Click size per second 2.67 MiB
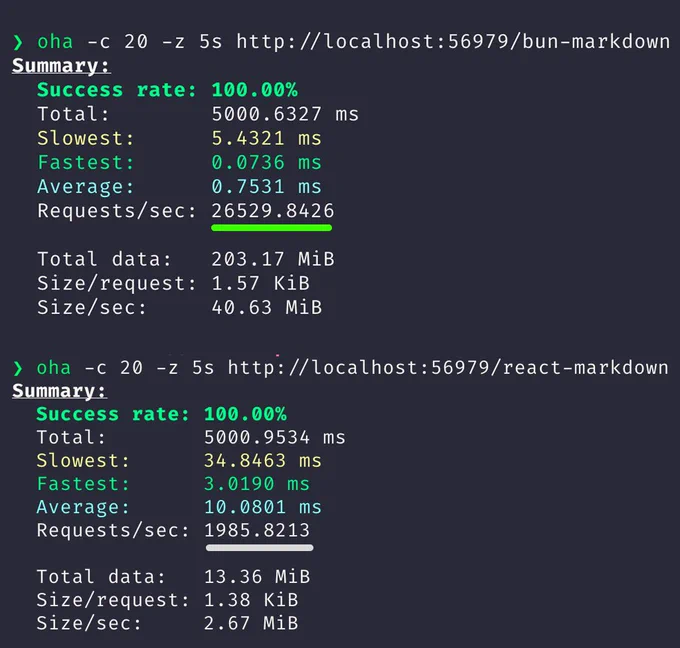Screen dimensions: 680x648 click(x=251, y=623)
